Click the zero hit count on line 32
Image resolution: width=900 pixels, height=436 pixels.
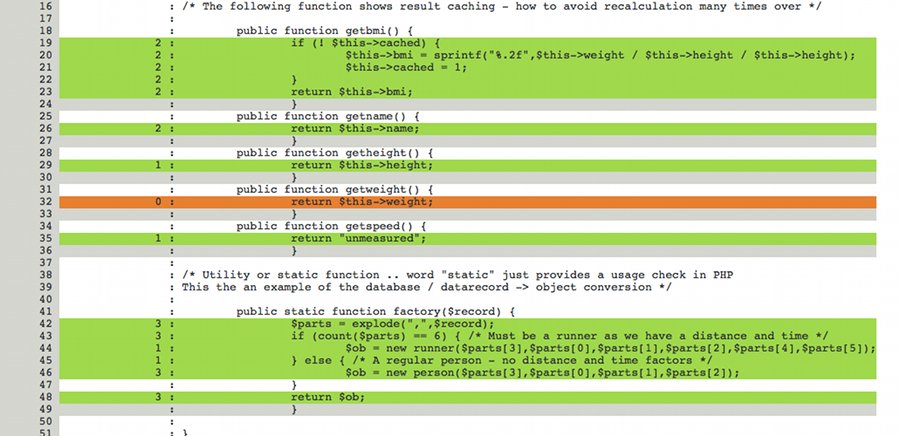point(159,202)
